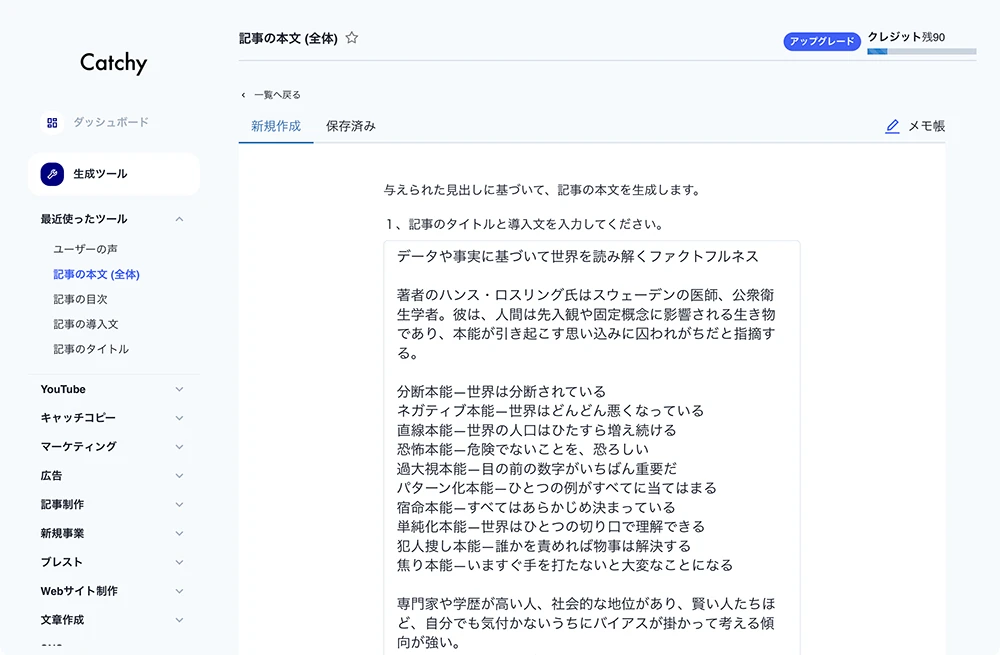Switch to the 保存済み tab

click(351, 126)
